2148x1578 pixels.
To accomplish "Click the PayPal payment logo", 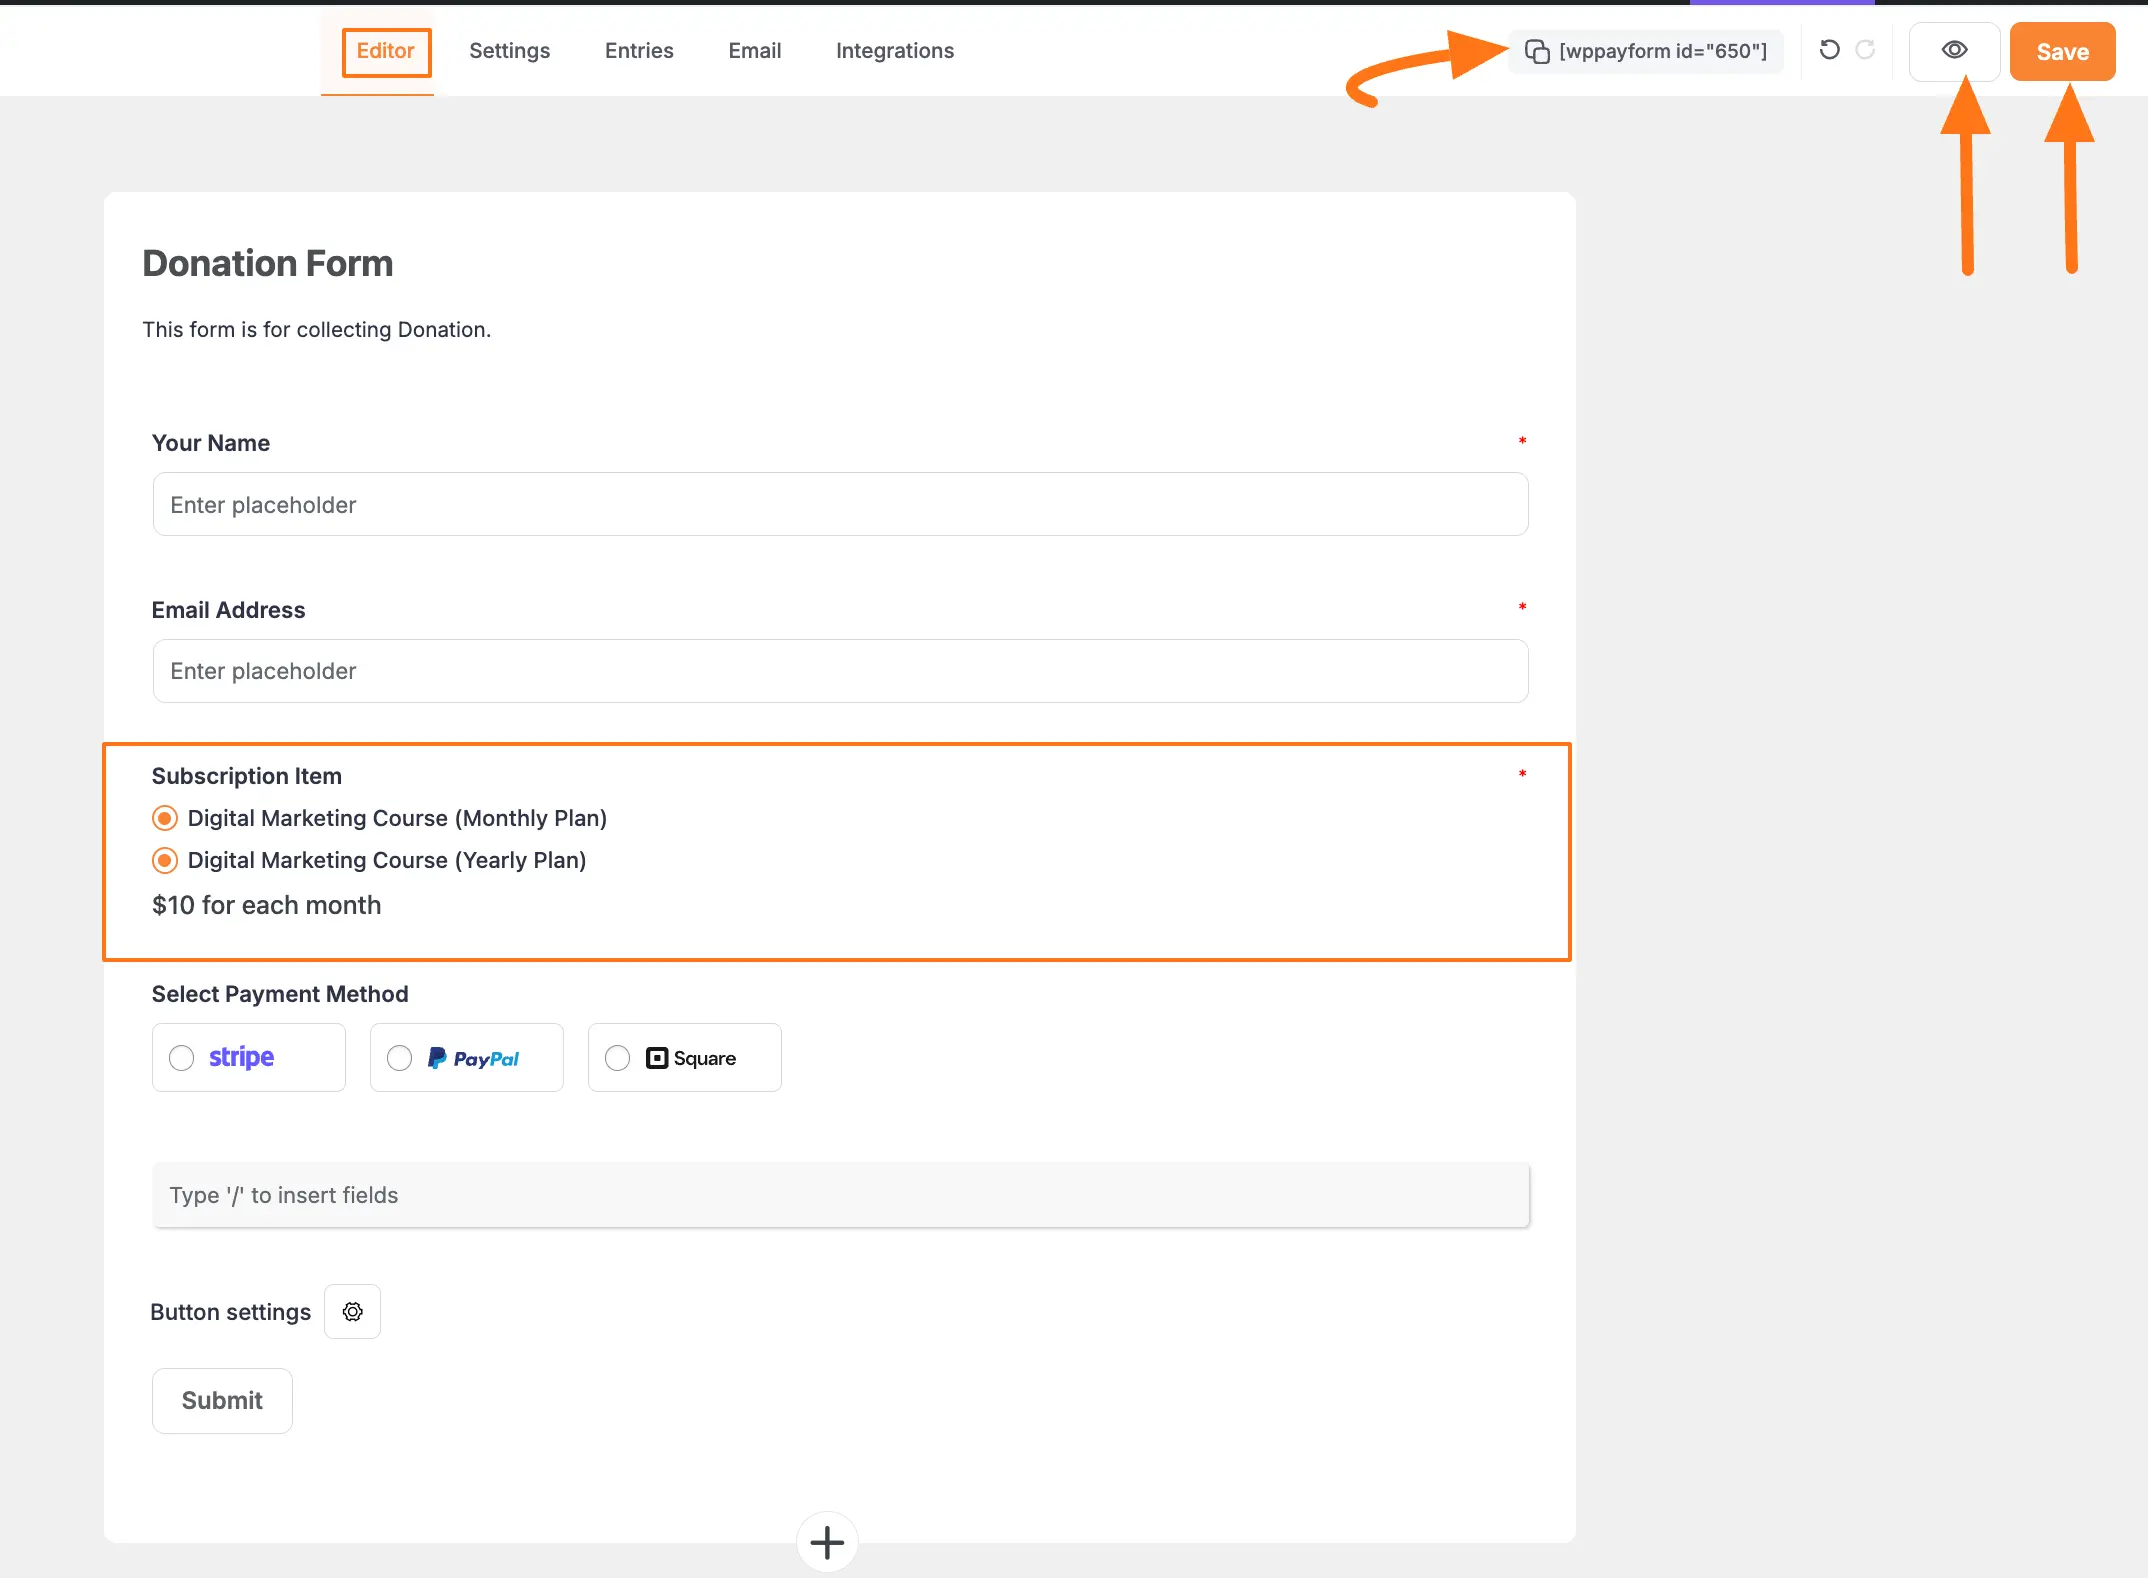I will pos(477,1057).
